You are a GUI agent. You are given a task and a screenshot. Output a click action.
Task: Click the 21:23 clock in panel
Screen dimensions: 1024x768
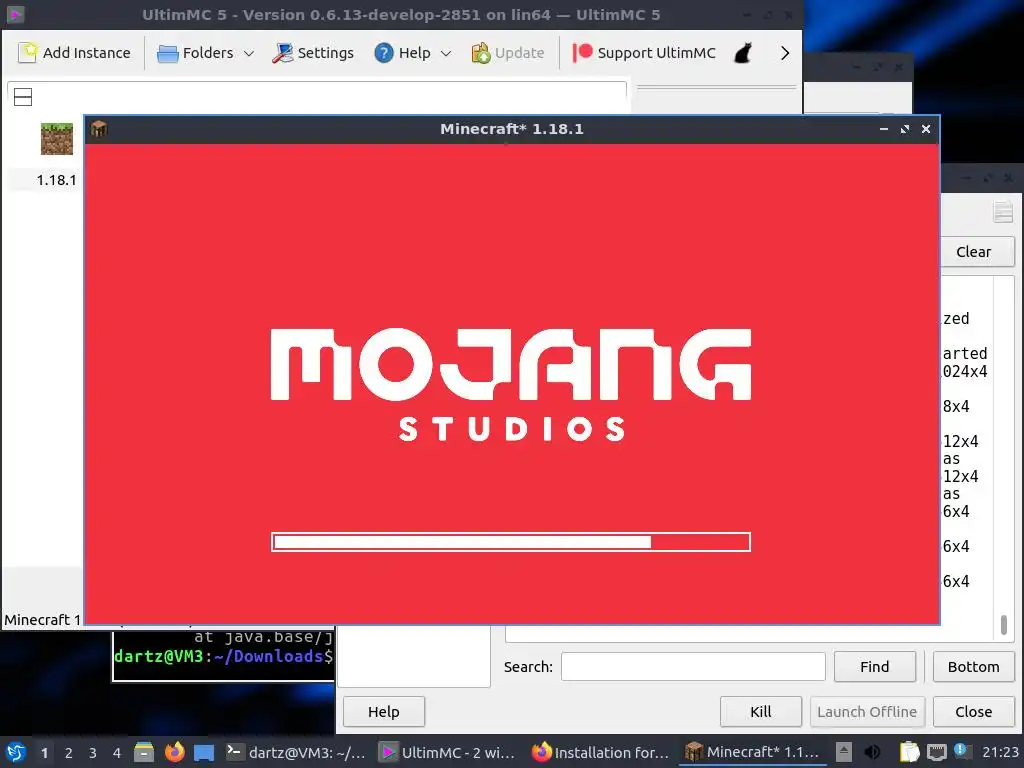(1000, 752)
